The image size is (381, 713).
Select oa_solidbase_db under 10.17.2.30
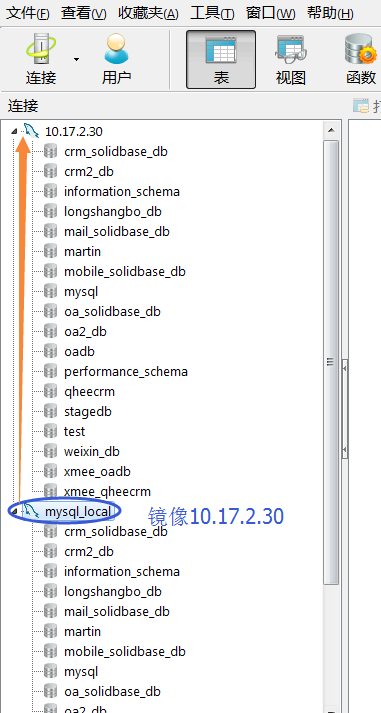point(112,311)
